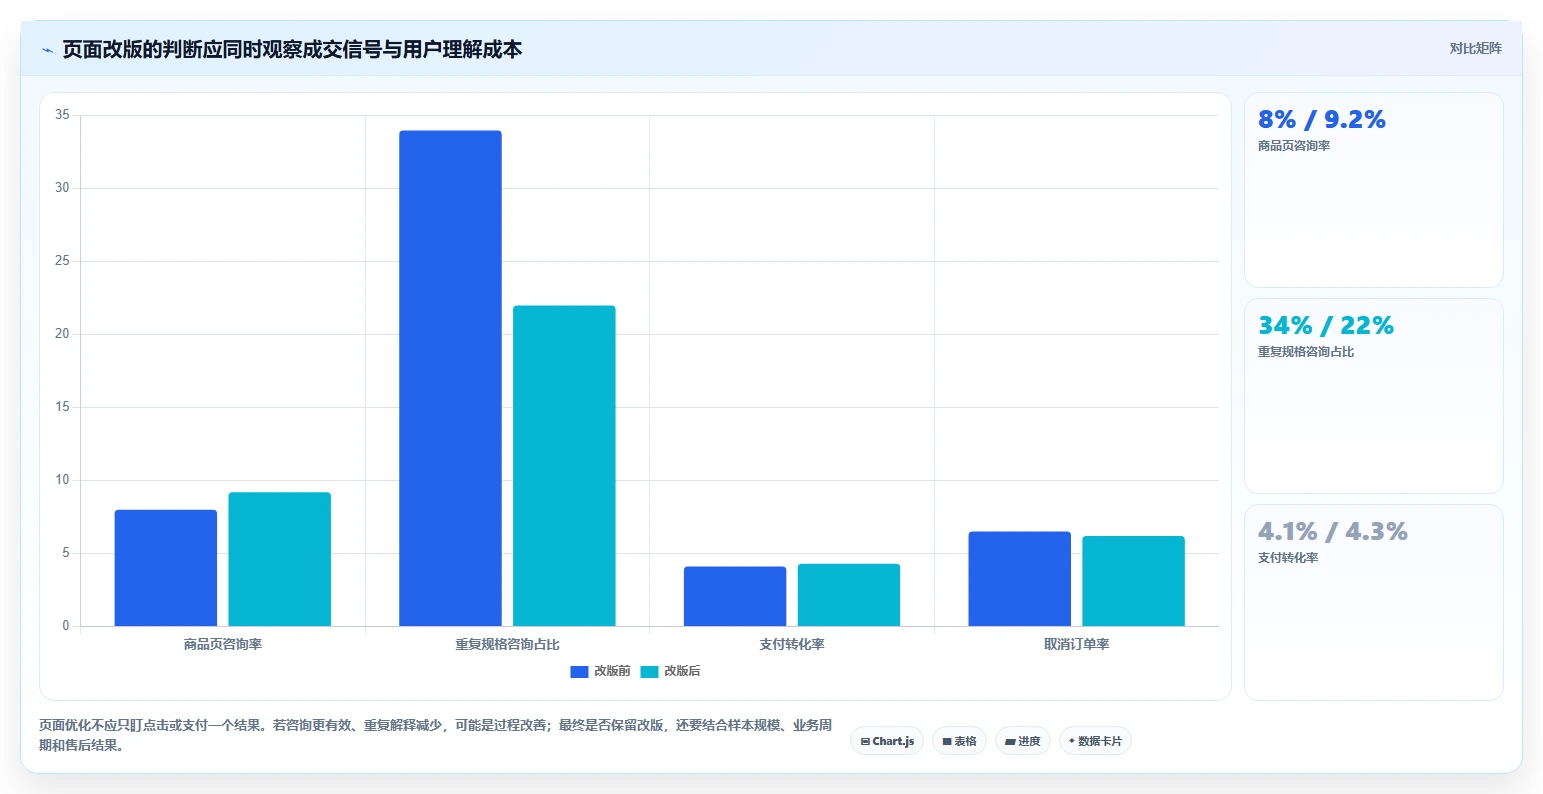Viewport: 1543px width, 794px height.
Task: Click the x-axis label 取消订单率
Action: pyautogui.click(x=1077, y=645)
